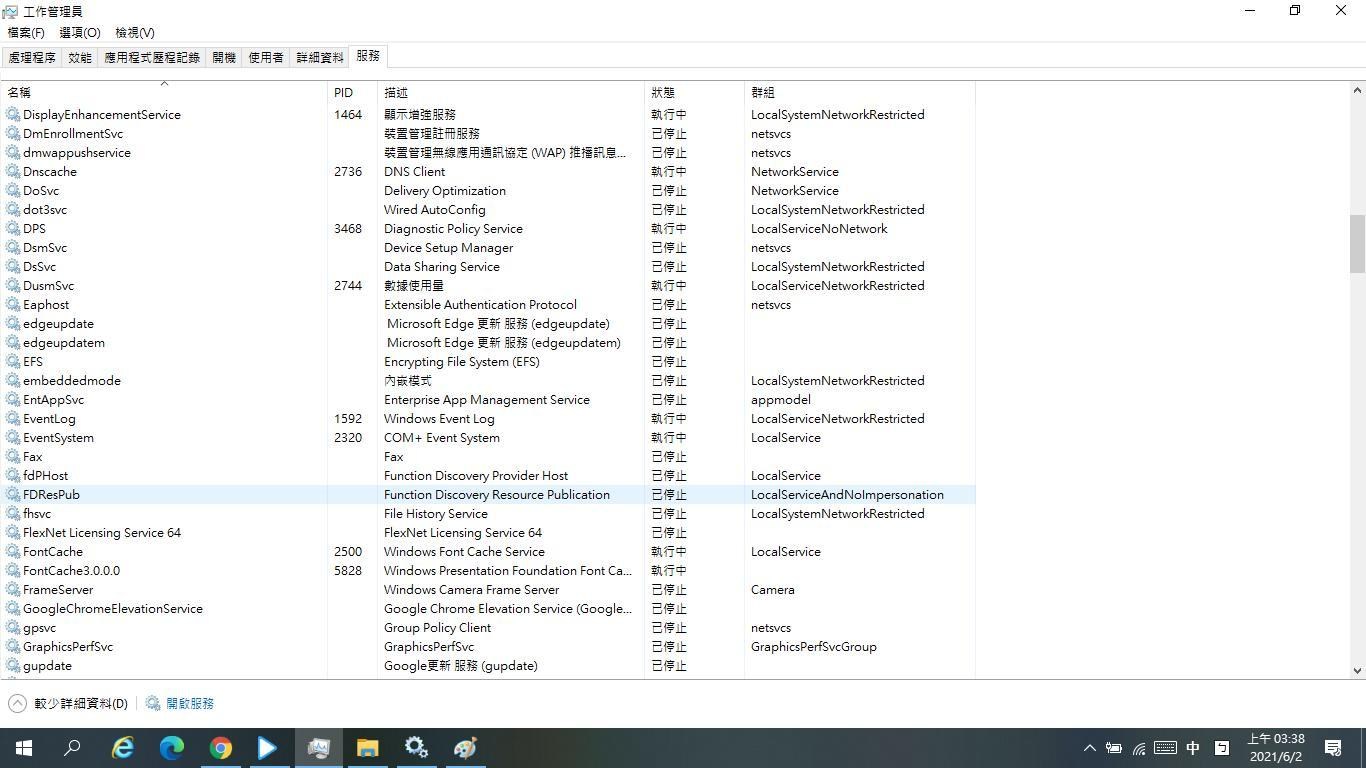Launch Internet Explorer from the taskbar
This screenshot has height=768, width=1366.
tap(122, 747)
